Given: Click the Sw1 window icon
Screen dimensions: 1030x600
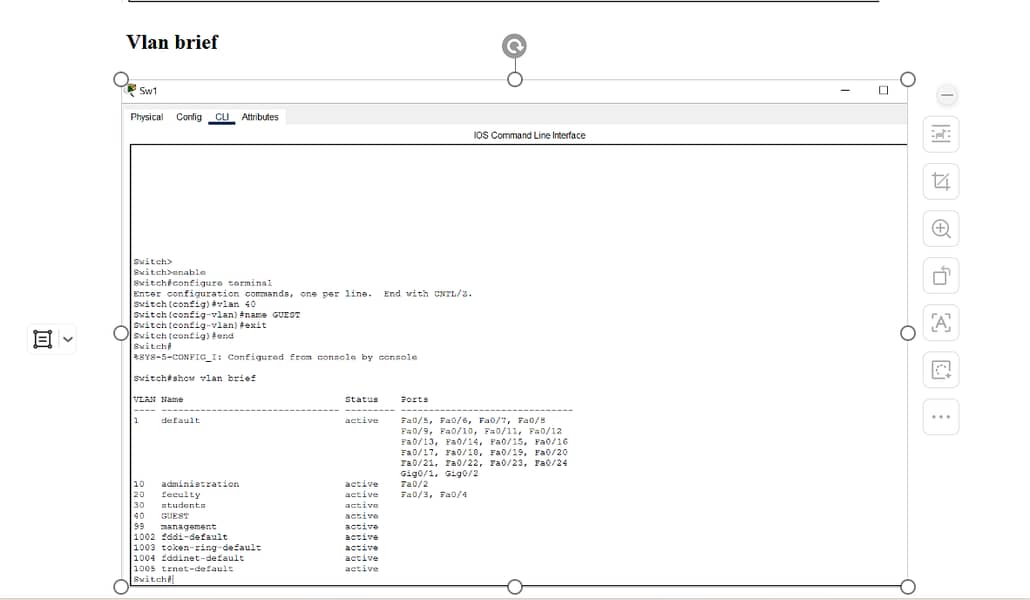Looking at the screenshot, I should [x=132, y=90].
